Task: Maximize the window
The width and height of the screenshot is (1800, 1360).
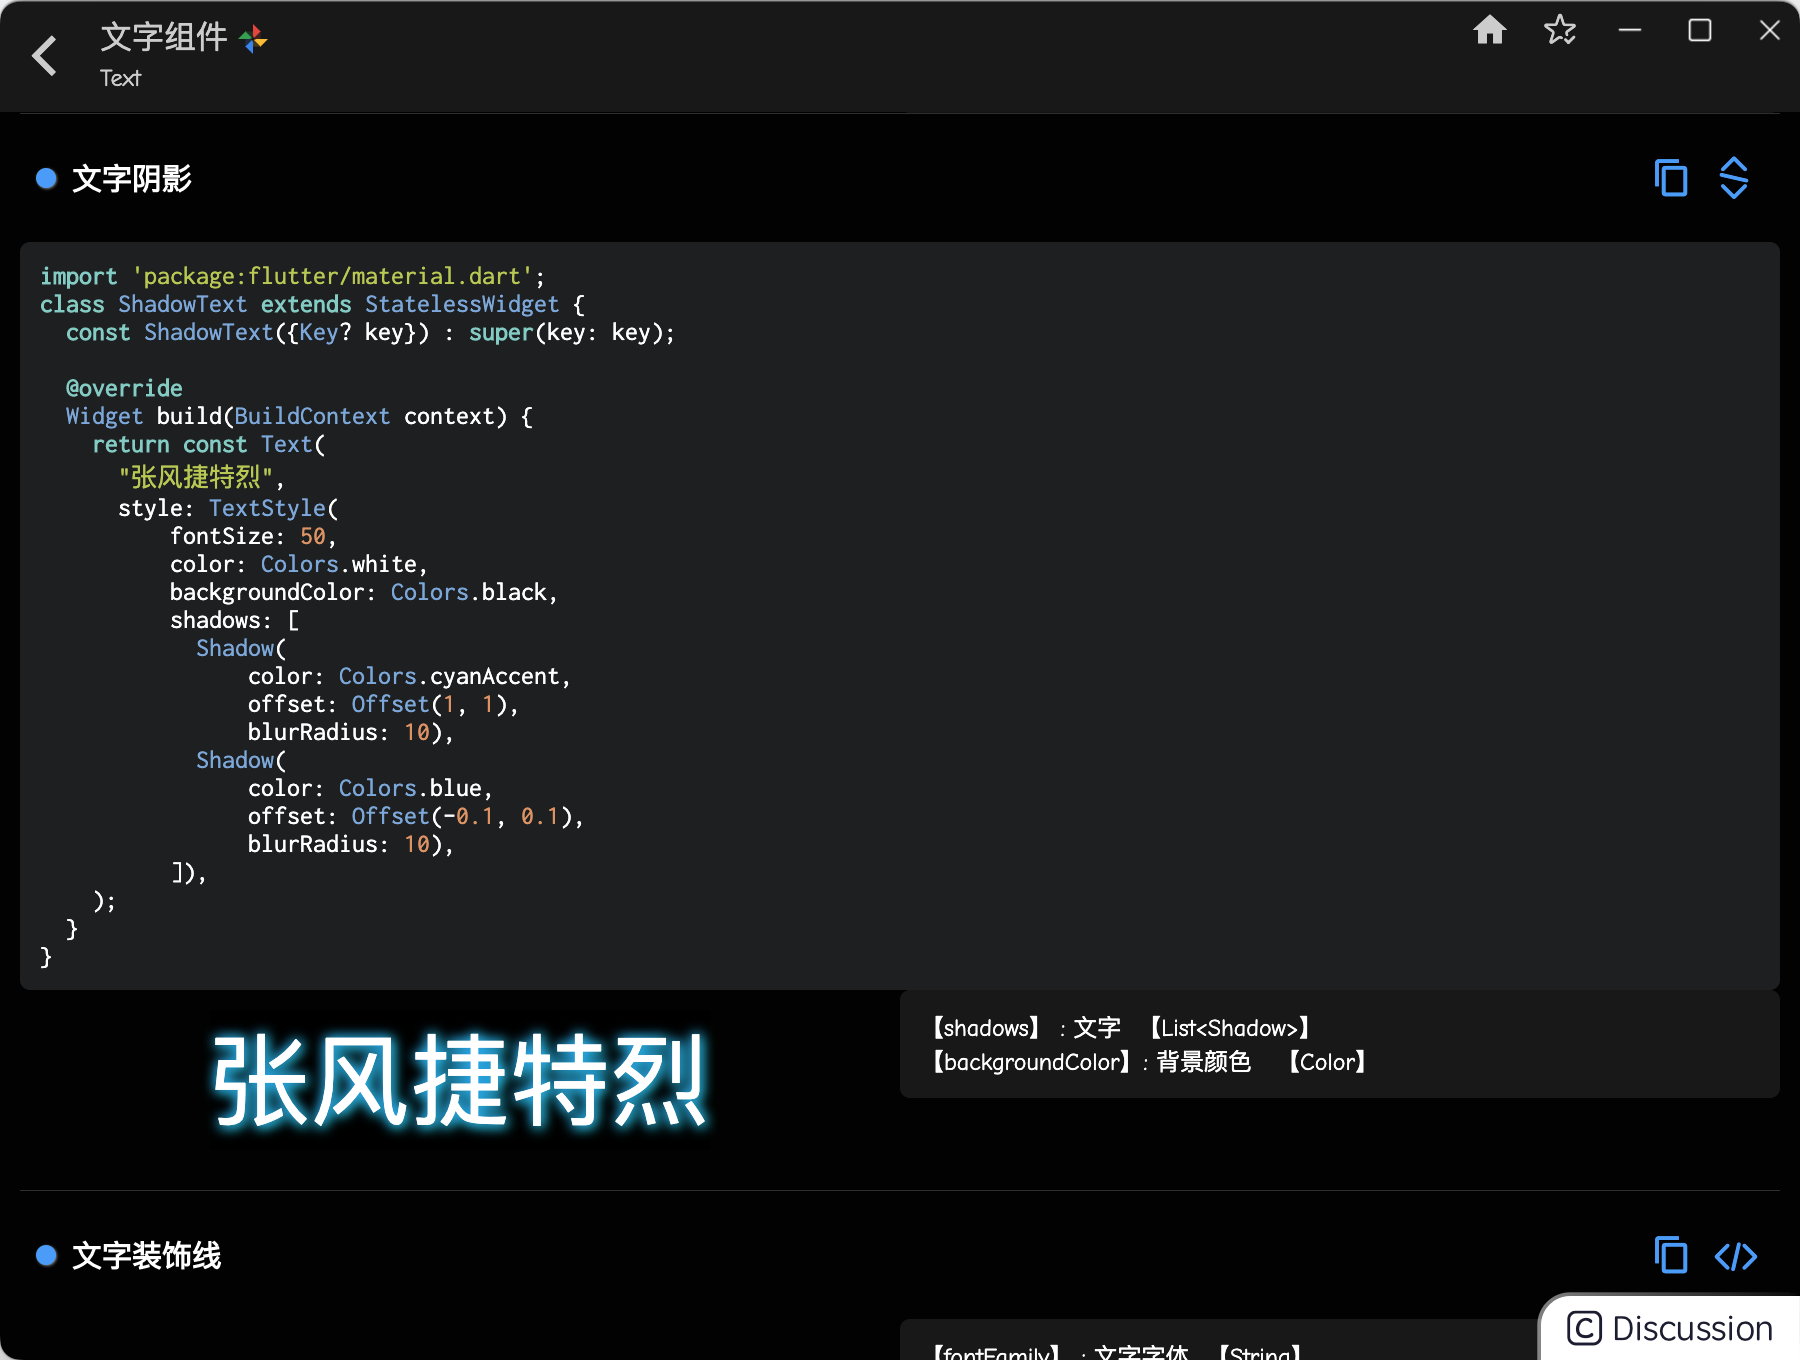Action: (1700, 30)
